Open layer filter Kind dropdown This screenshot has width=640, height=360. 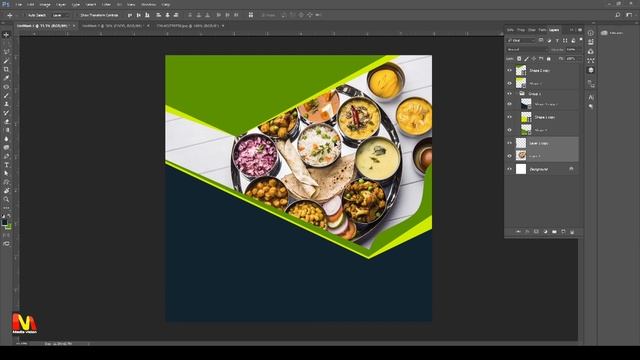[x=521, y=40]
